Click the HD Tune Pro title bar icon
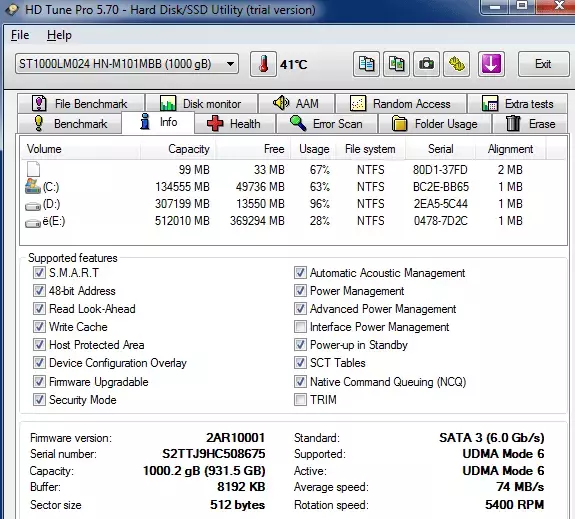Viewport: 575px width, 519px height. click(12, 10)
